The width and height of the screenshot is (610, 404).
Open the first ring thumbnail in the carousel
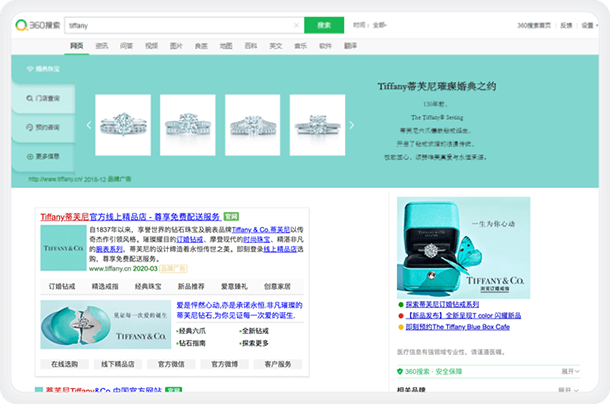(x=123, y=125)
